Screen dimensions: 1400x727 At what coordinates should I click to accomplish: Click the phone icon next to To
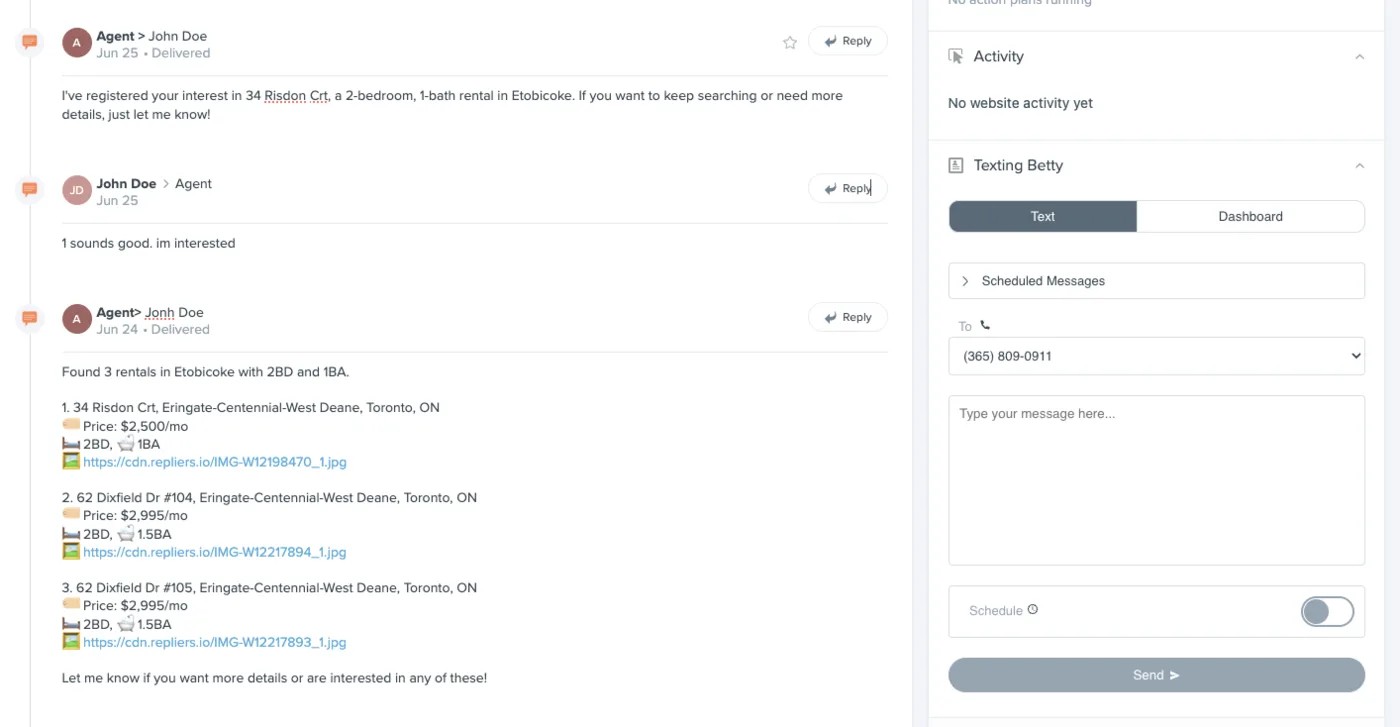click(x=985, y=325)
